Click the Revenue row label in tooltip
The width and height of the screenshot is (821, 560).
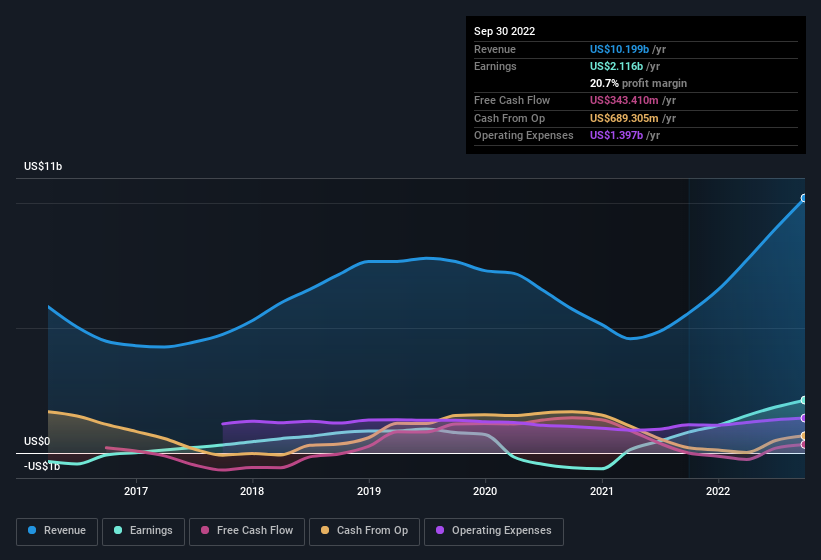pos(495,49)
